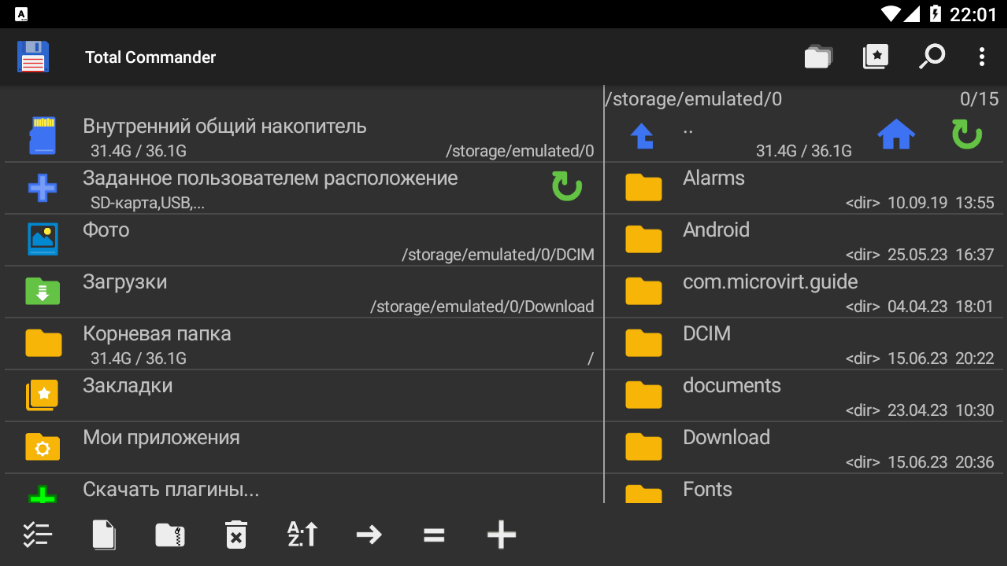Tap the parent directory '..' entry
The width and height of the screenshot is (1007, 566).
point(688,131)
